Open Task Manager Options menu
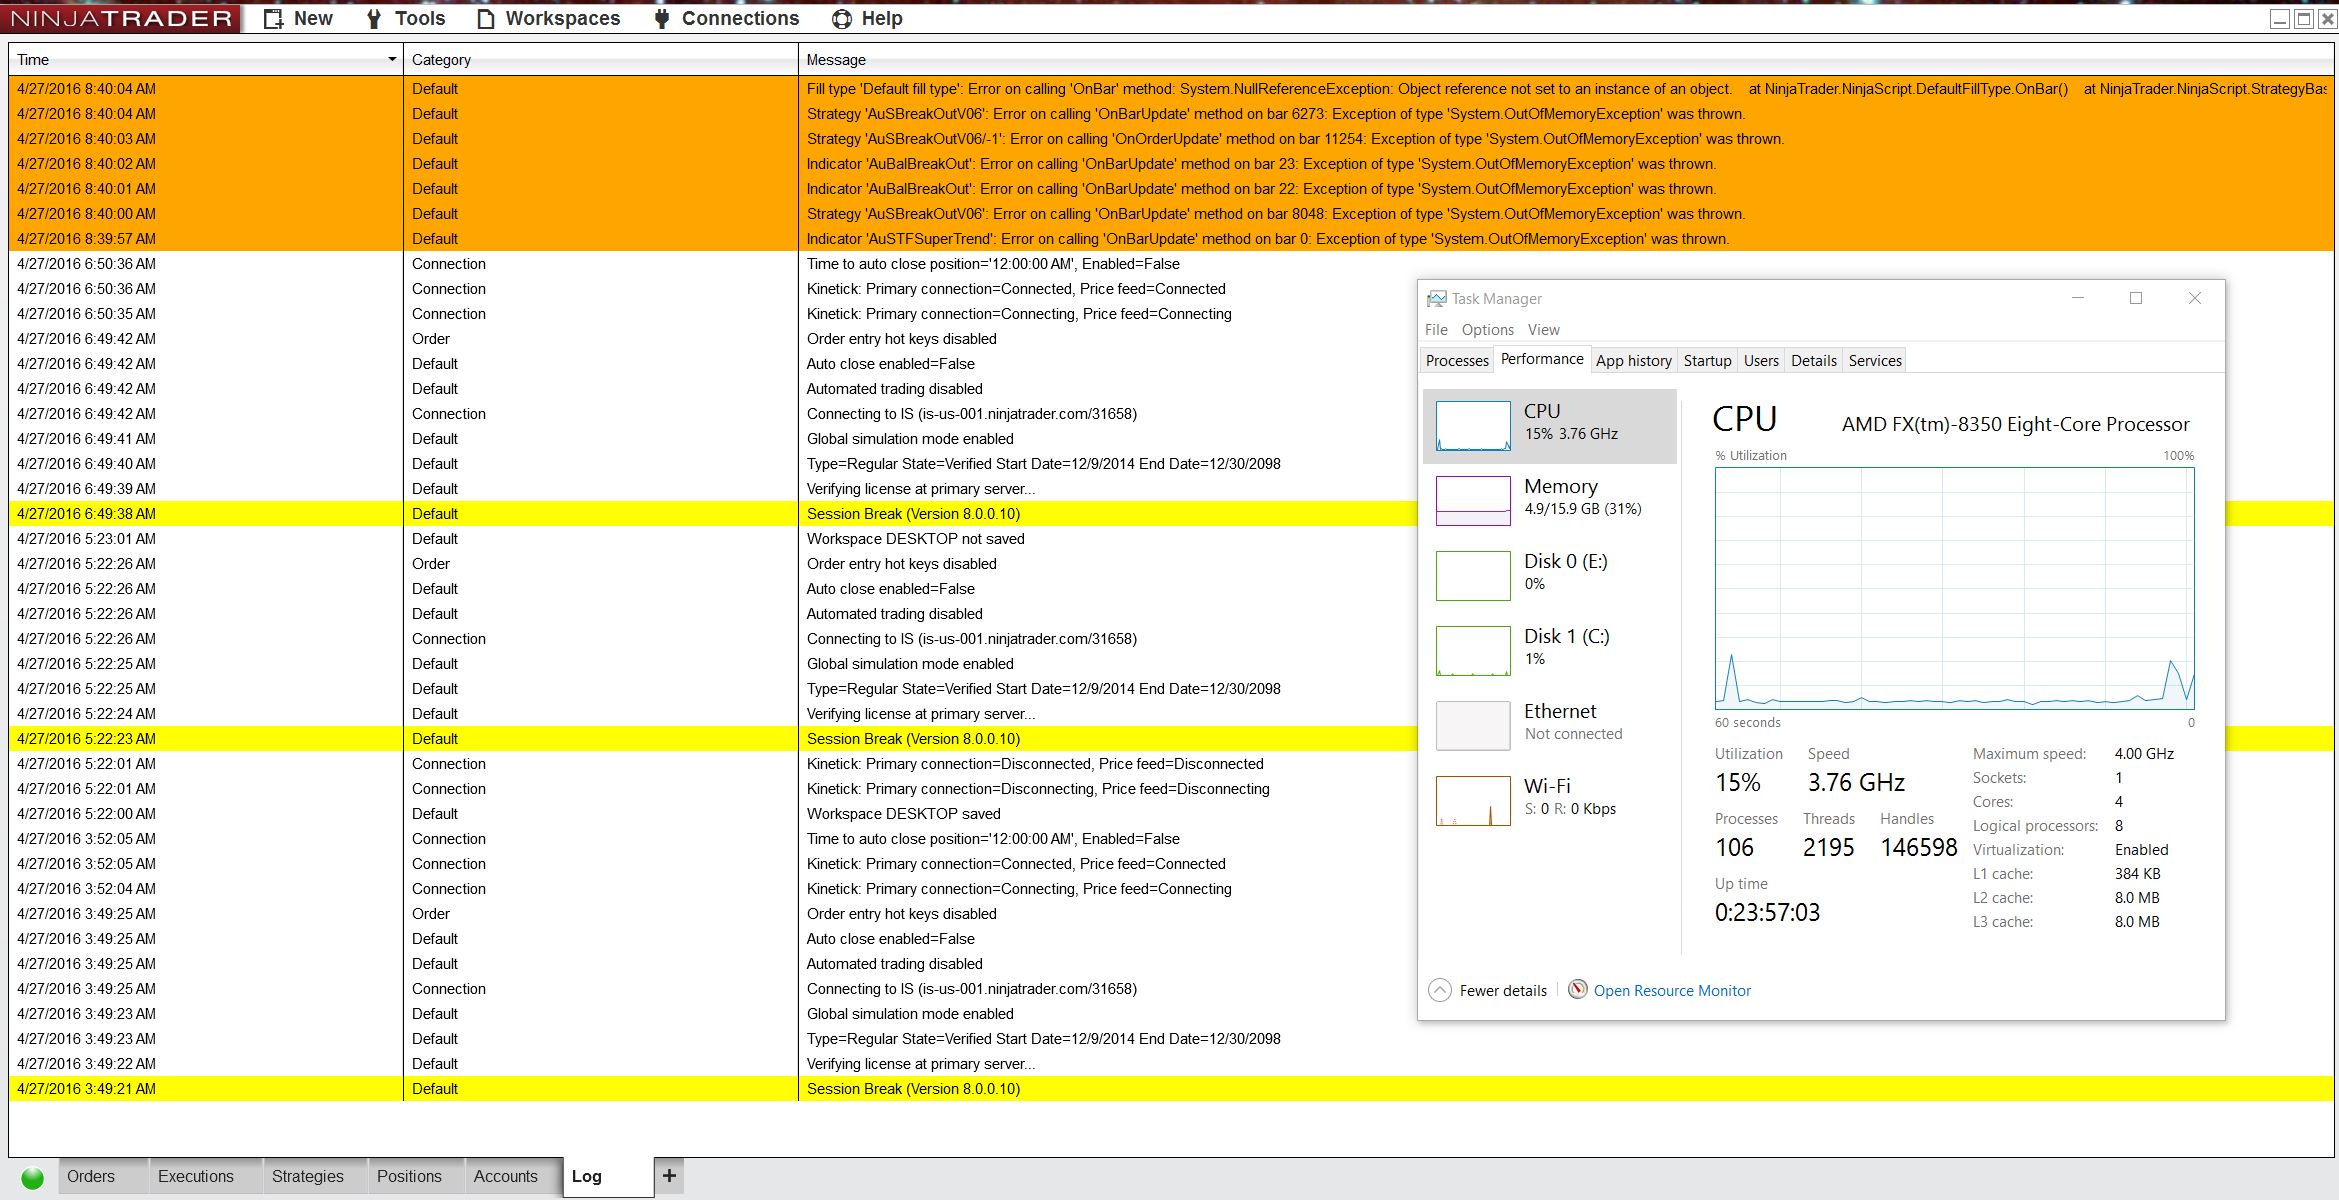Image resolution: width=2339 pixels, height=1200 pixels. 1487,330
